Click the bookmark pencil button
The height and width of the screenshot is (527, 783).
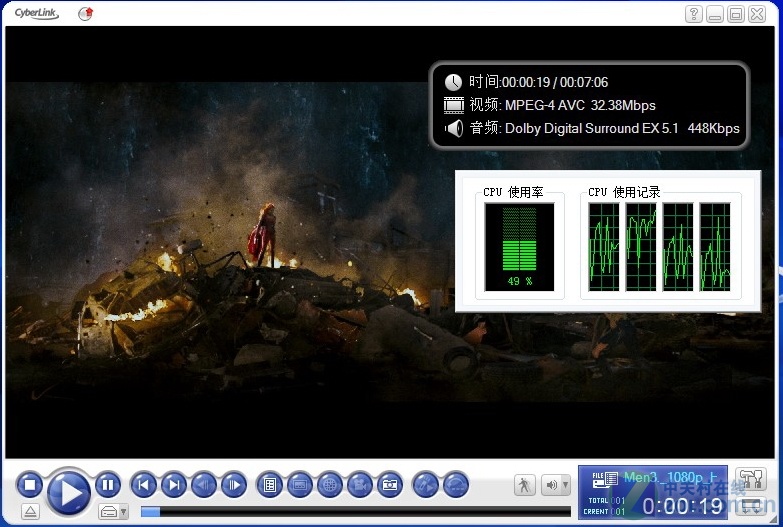click(425, 485)
